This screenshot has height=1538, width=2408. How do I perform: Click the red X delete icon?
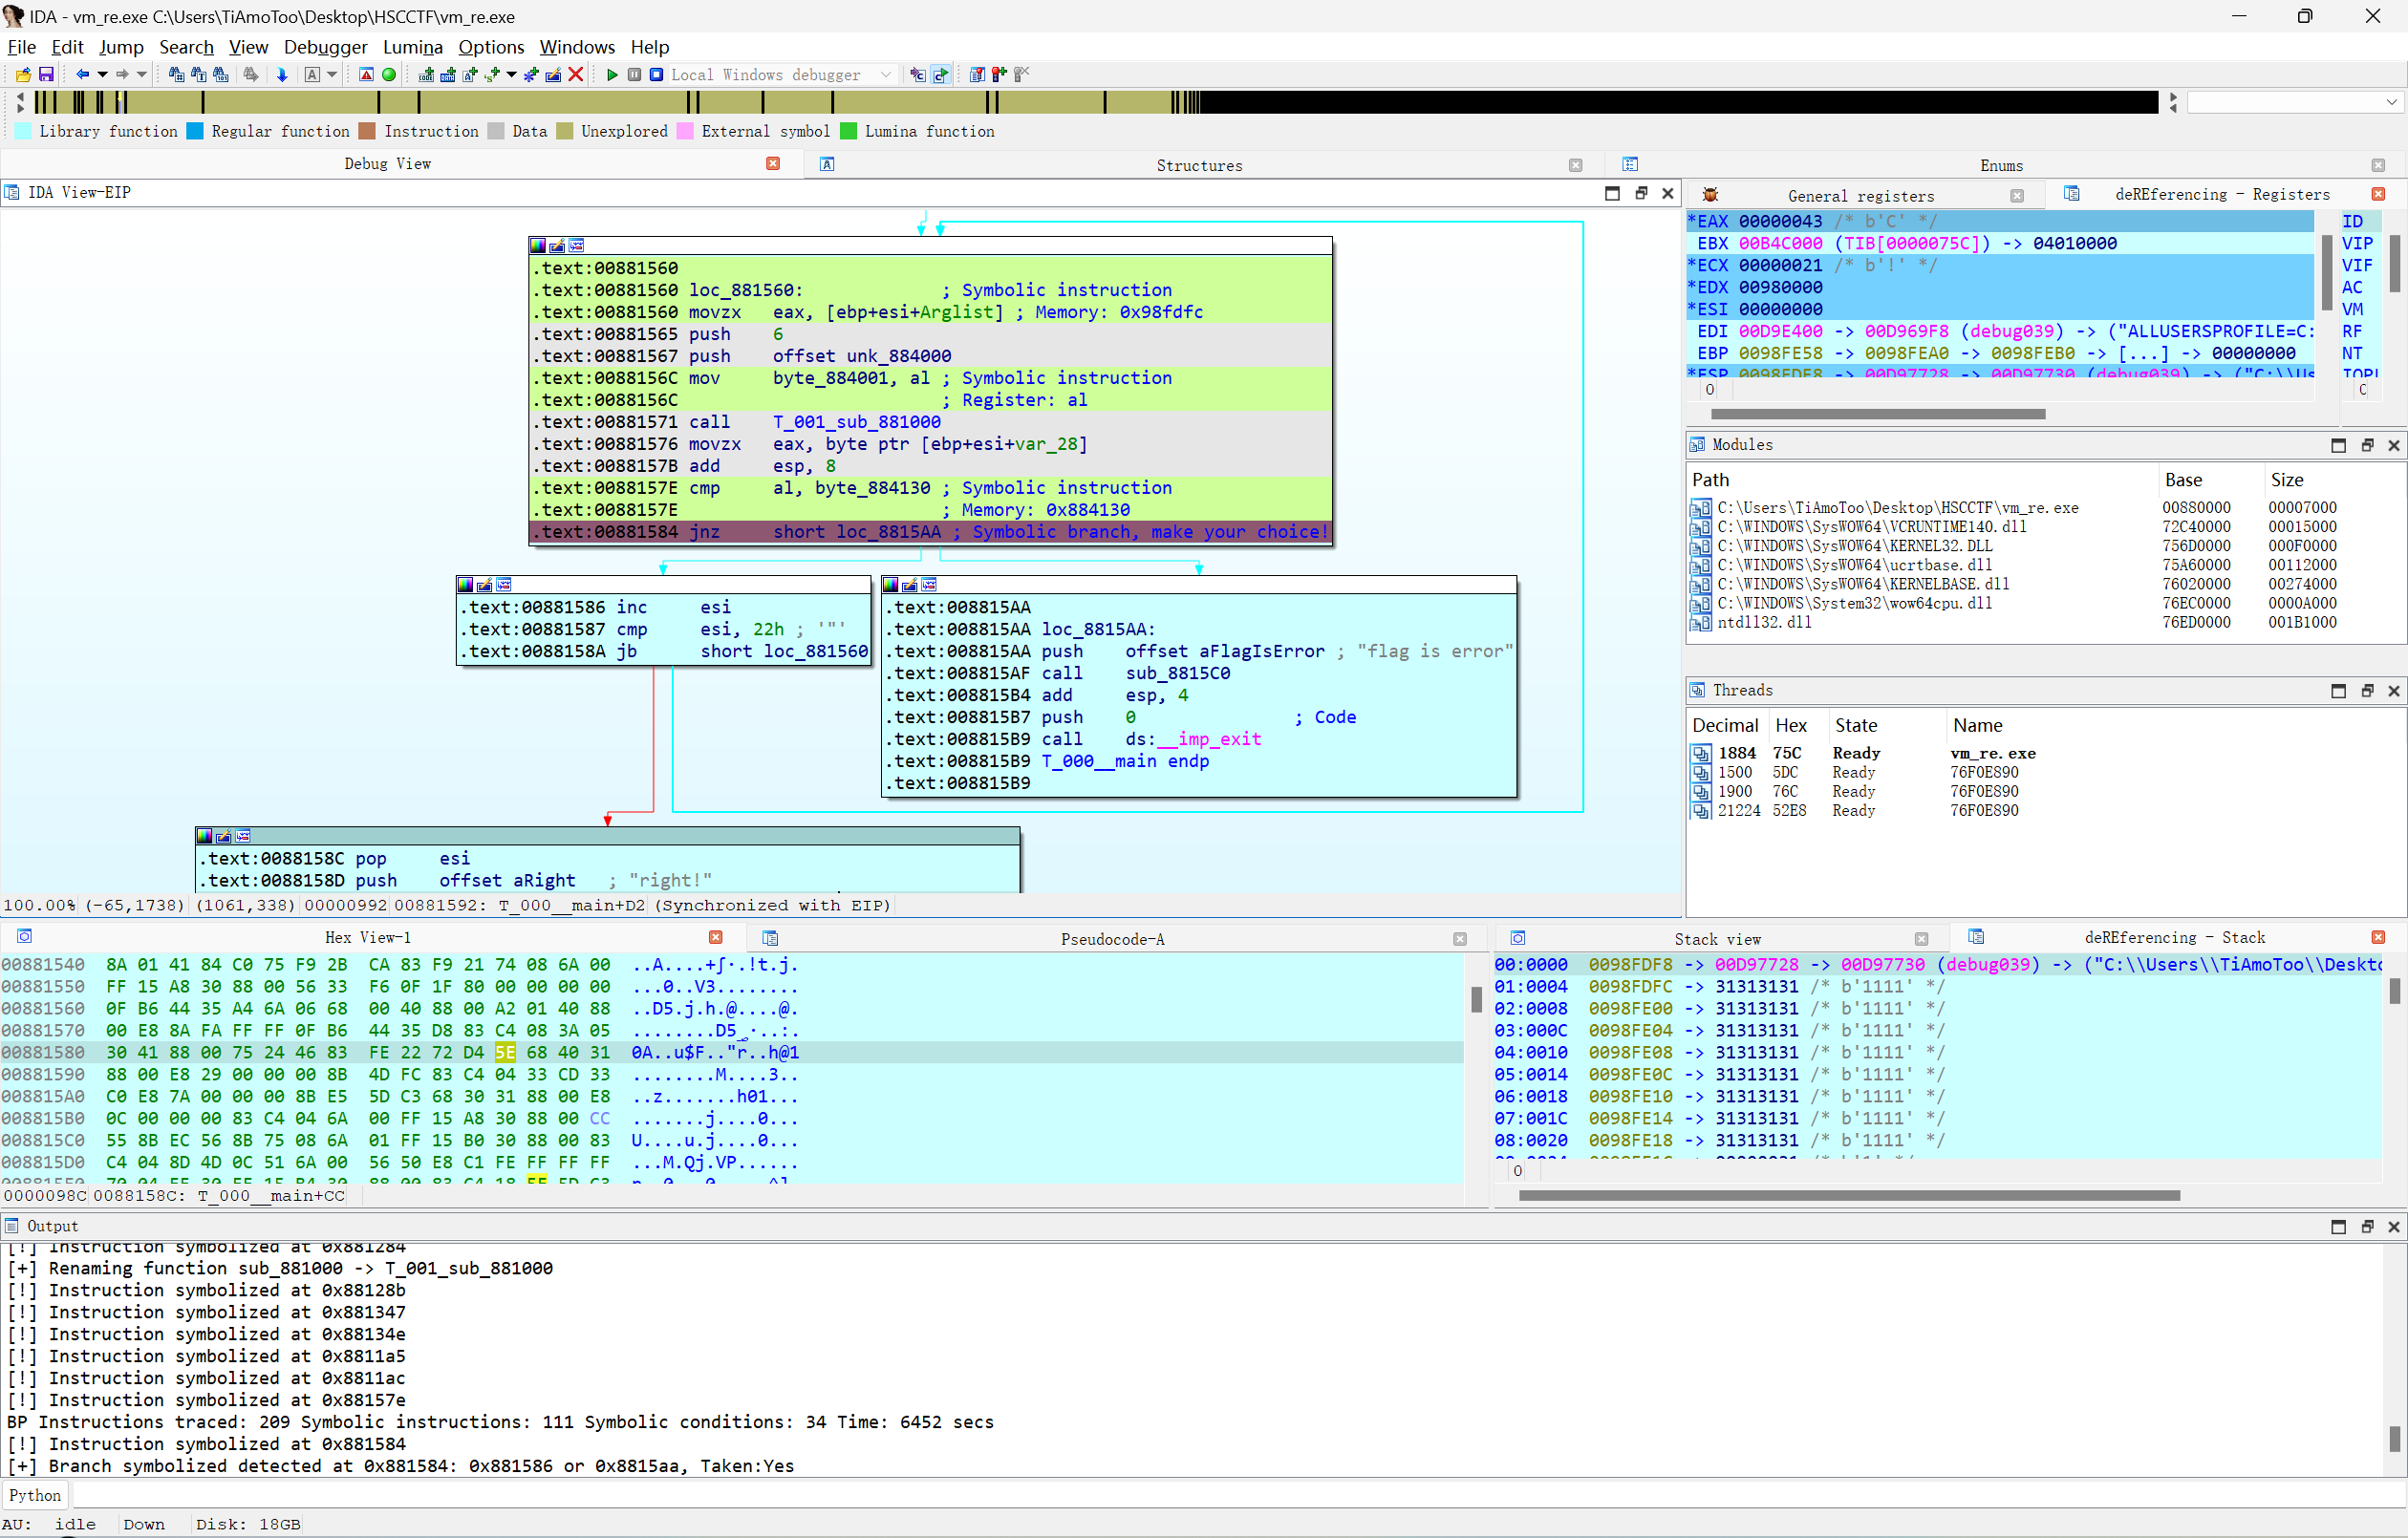[576, 74]
